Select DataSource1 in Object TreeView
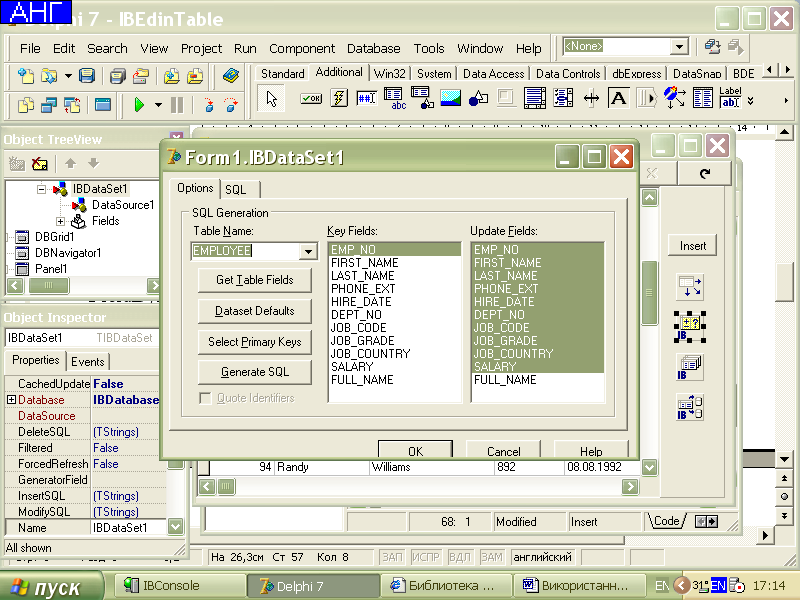This screenshot has height=600, width=800. pos(122,205)
